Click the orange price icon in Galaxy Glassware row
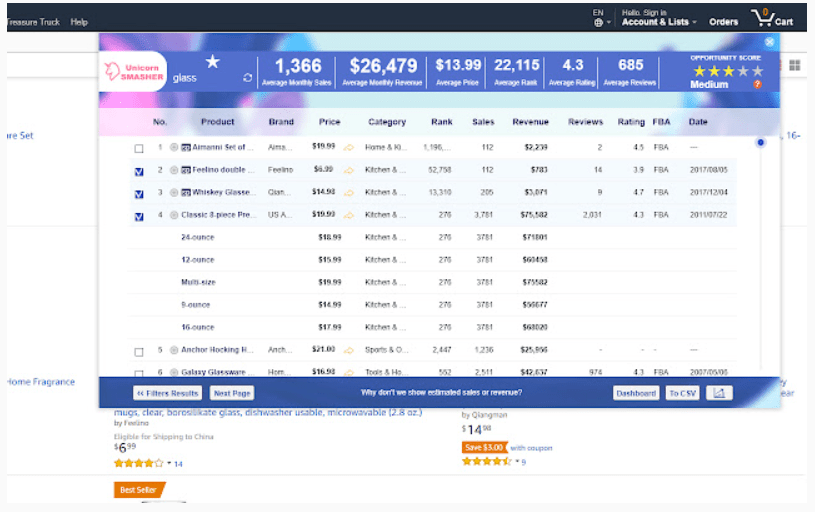This screenshot has width=815, height=512. (349, 372)
